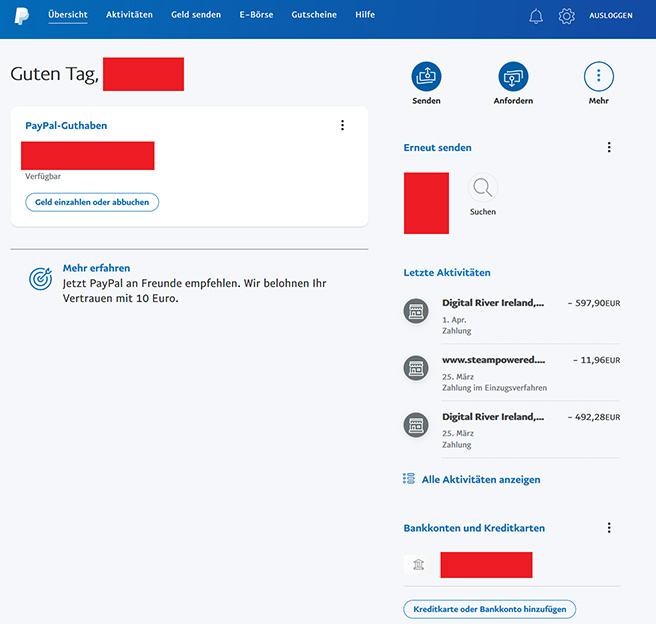This screenshot has height=624, width=656.
Task: Click the PayPal-Guthaben heading link
Action: pyautogui.click(x=66, y=125)
